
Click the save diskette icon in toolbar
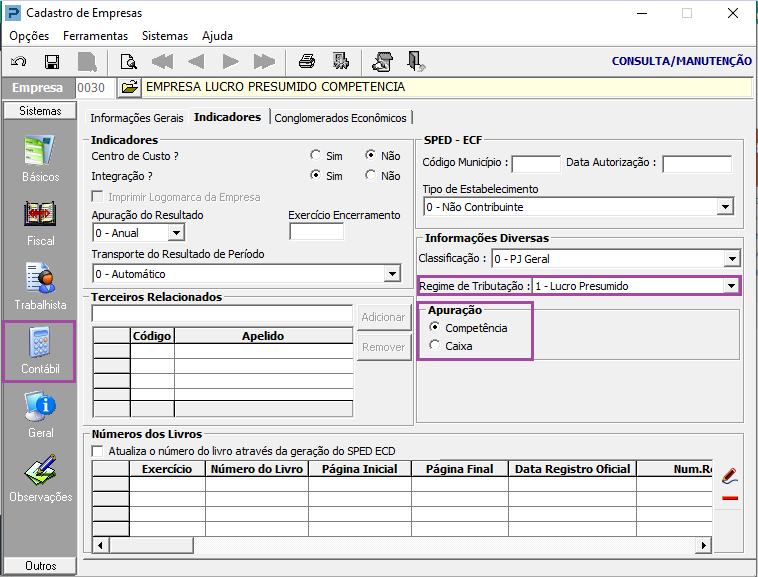(52, 61)
